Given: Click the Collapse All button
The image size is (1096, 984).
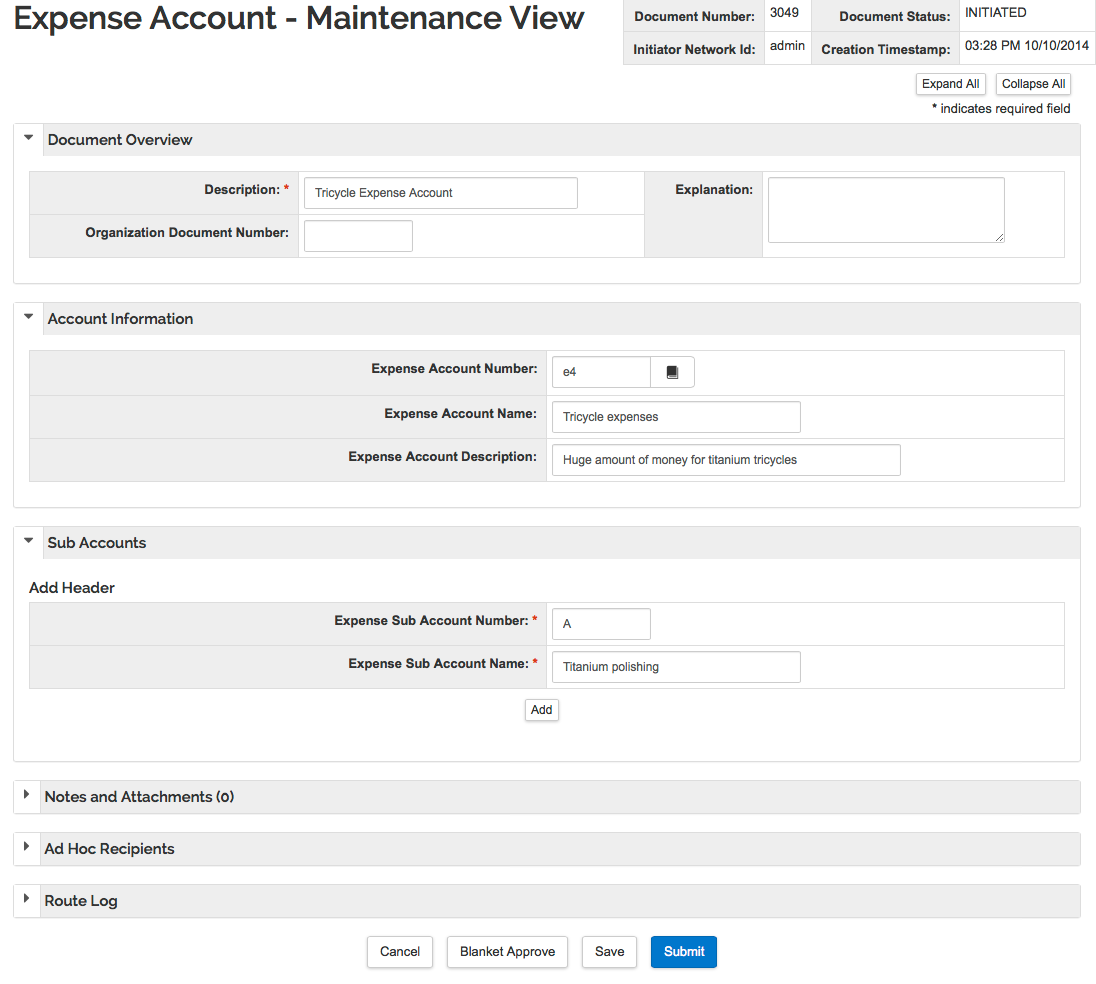Looking at the screenshot, I should [1033, 84].
